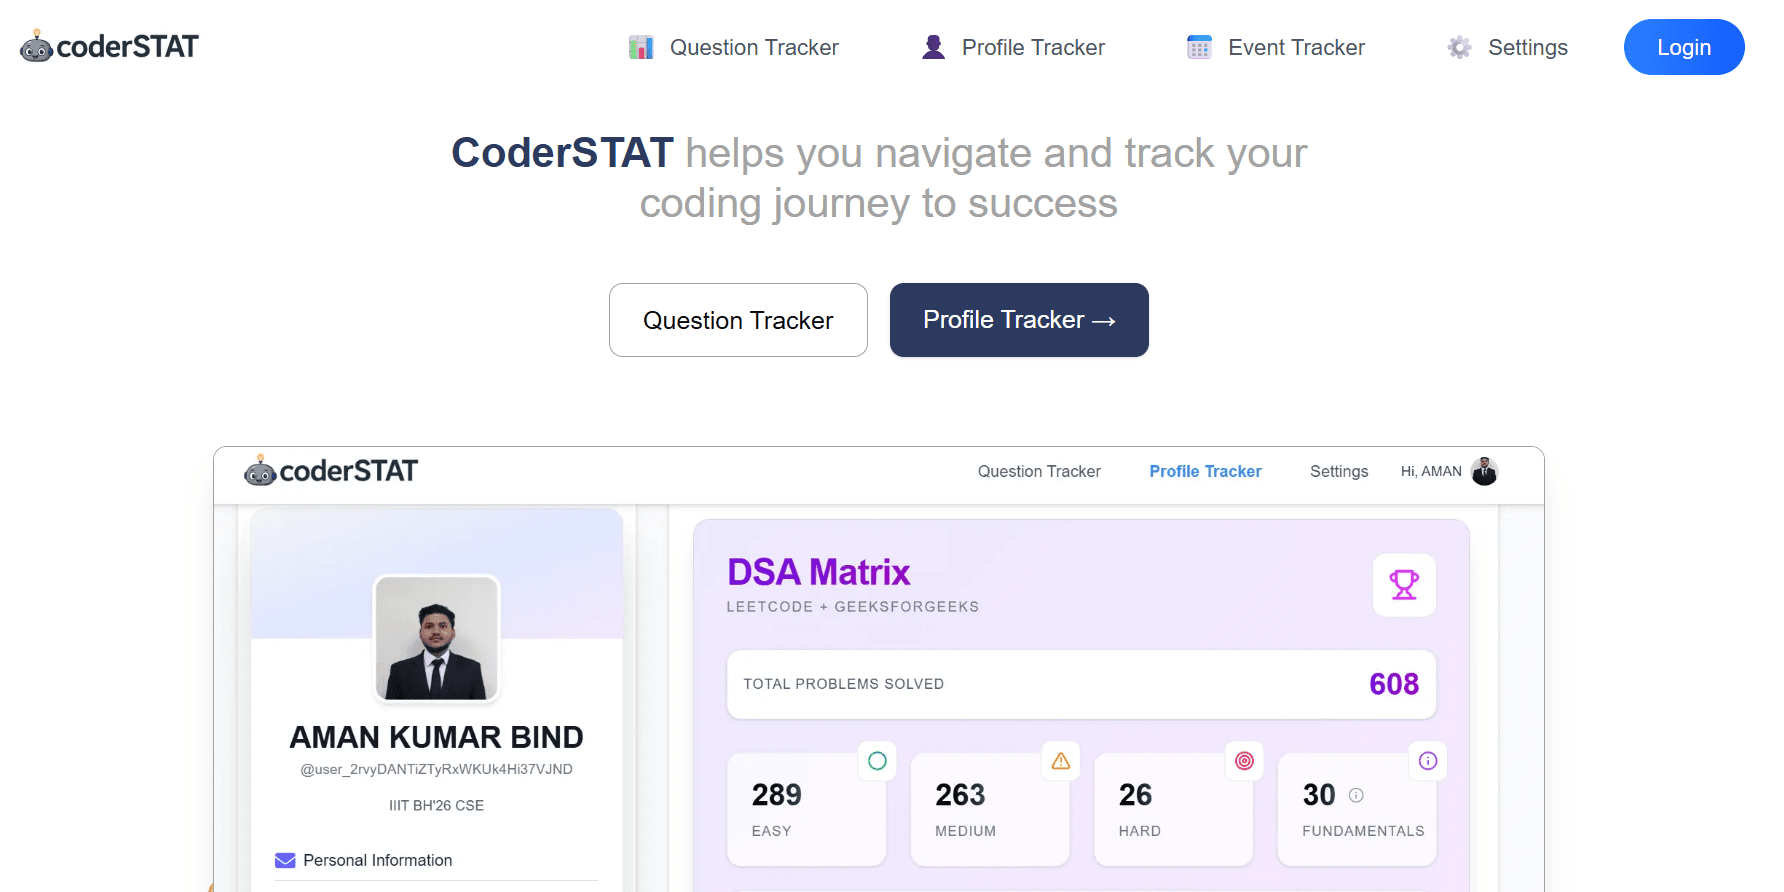Click the trophy icon in the DSA Matrix card
This screenshot has height=892, width=1784.
click(1404, 585)
